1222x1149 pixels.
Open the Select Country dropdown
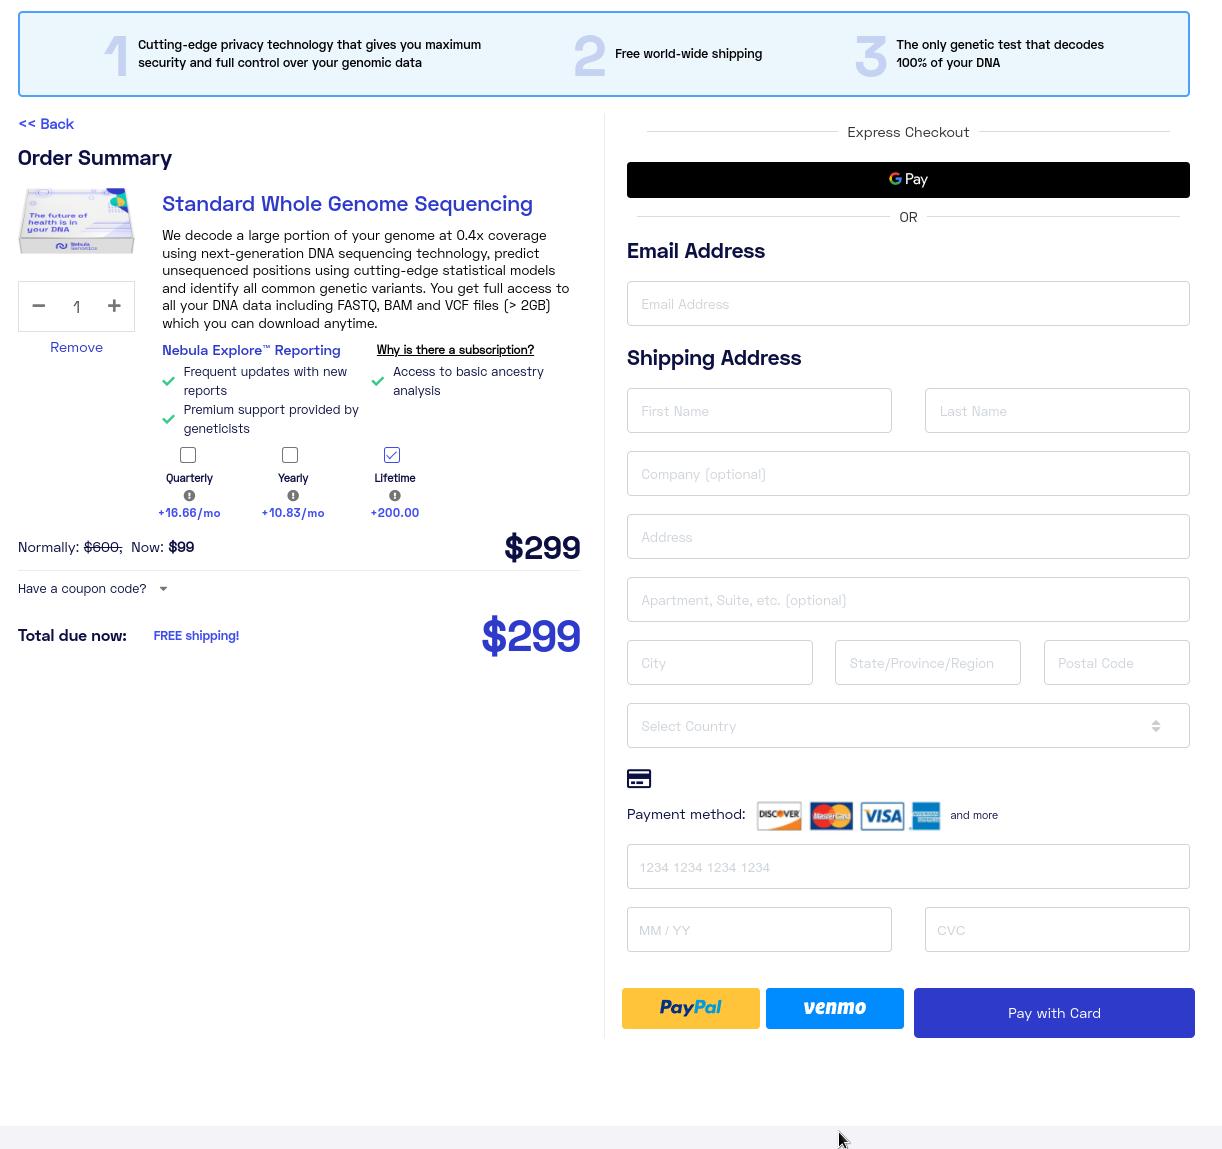pos(908,726)
